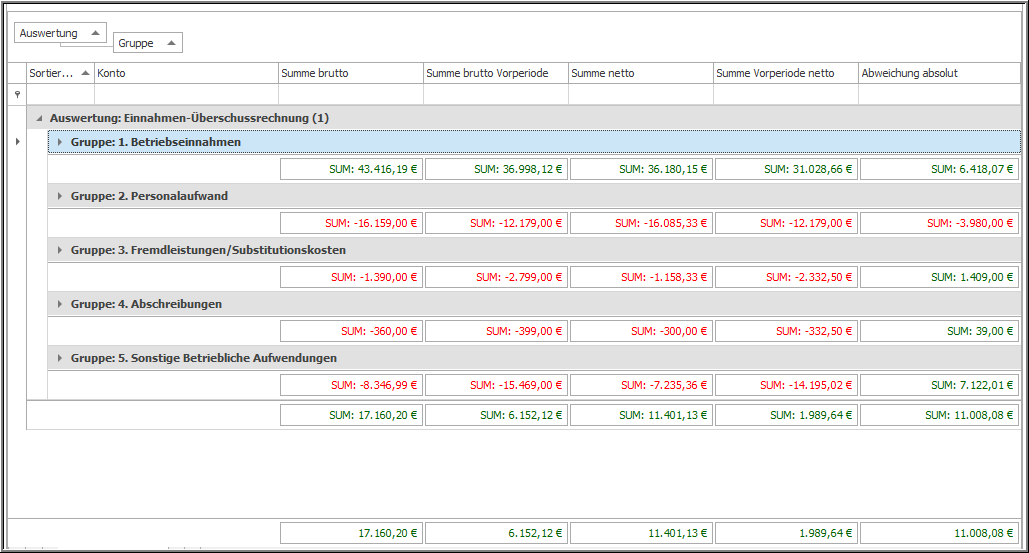This screenshot has height=553, width=1029.
Task: Click the Auswertung grouping chip
Action: point(60,33)
